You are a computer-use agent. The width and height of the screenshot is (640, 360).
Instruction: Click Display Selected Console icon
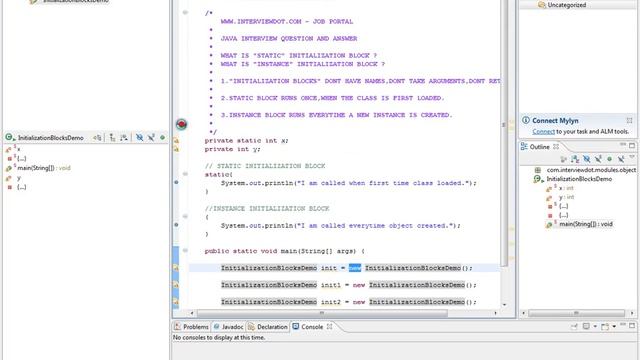pos(586,327)
